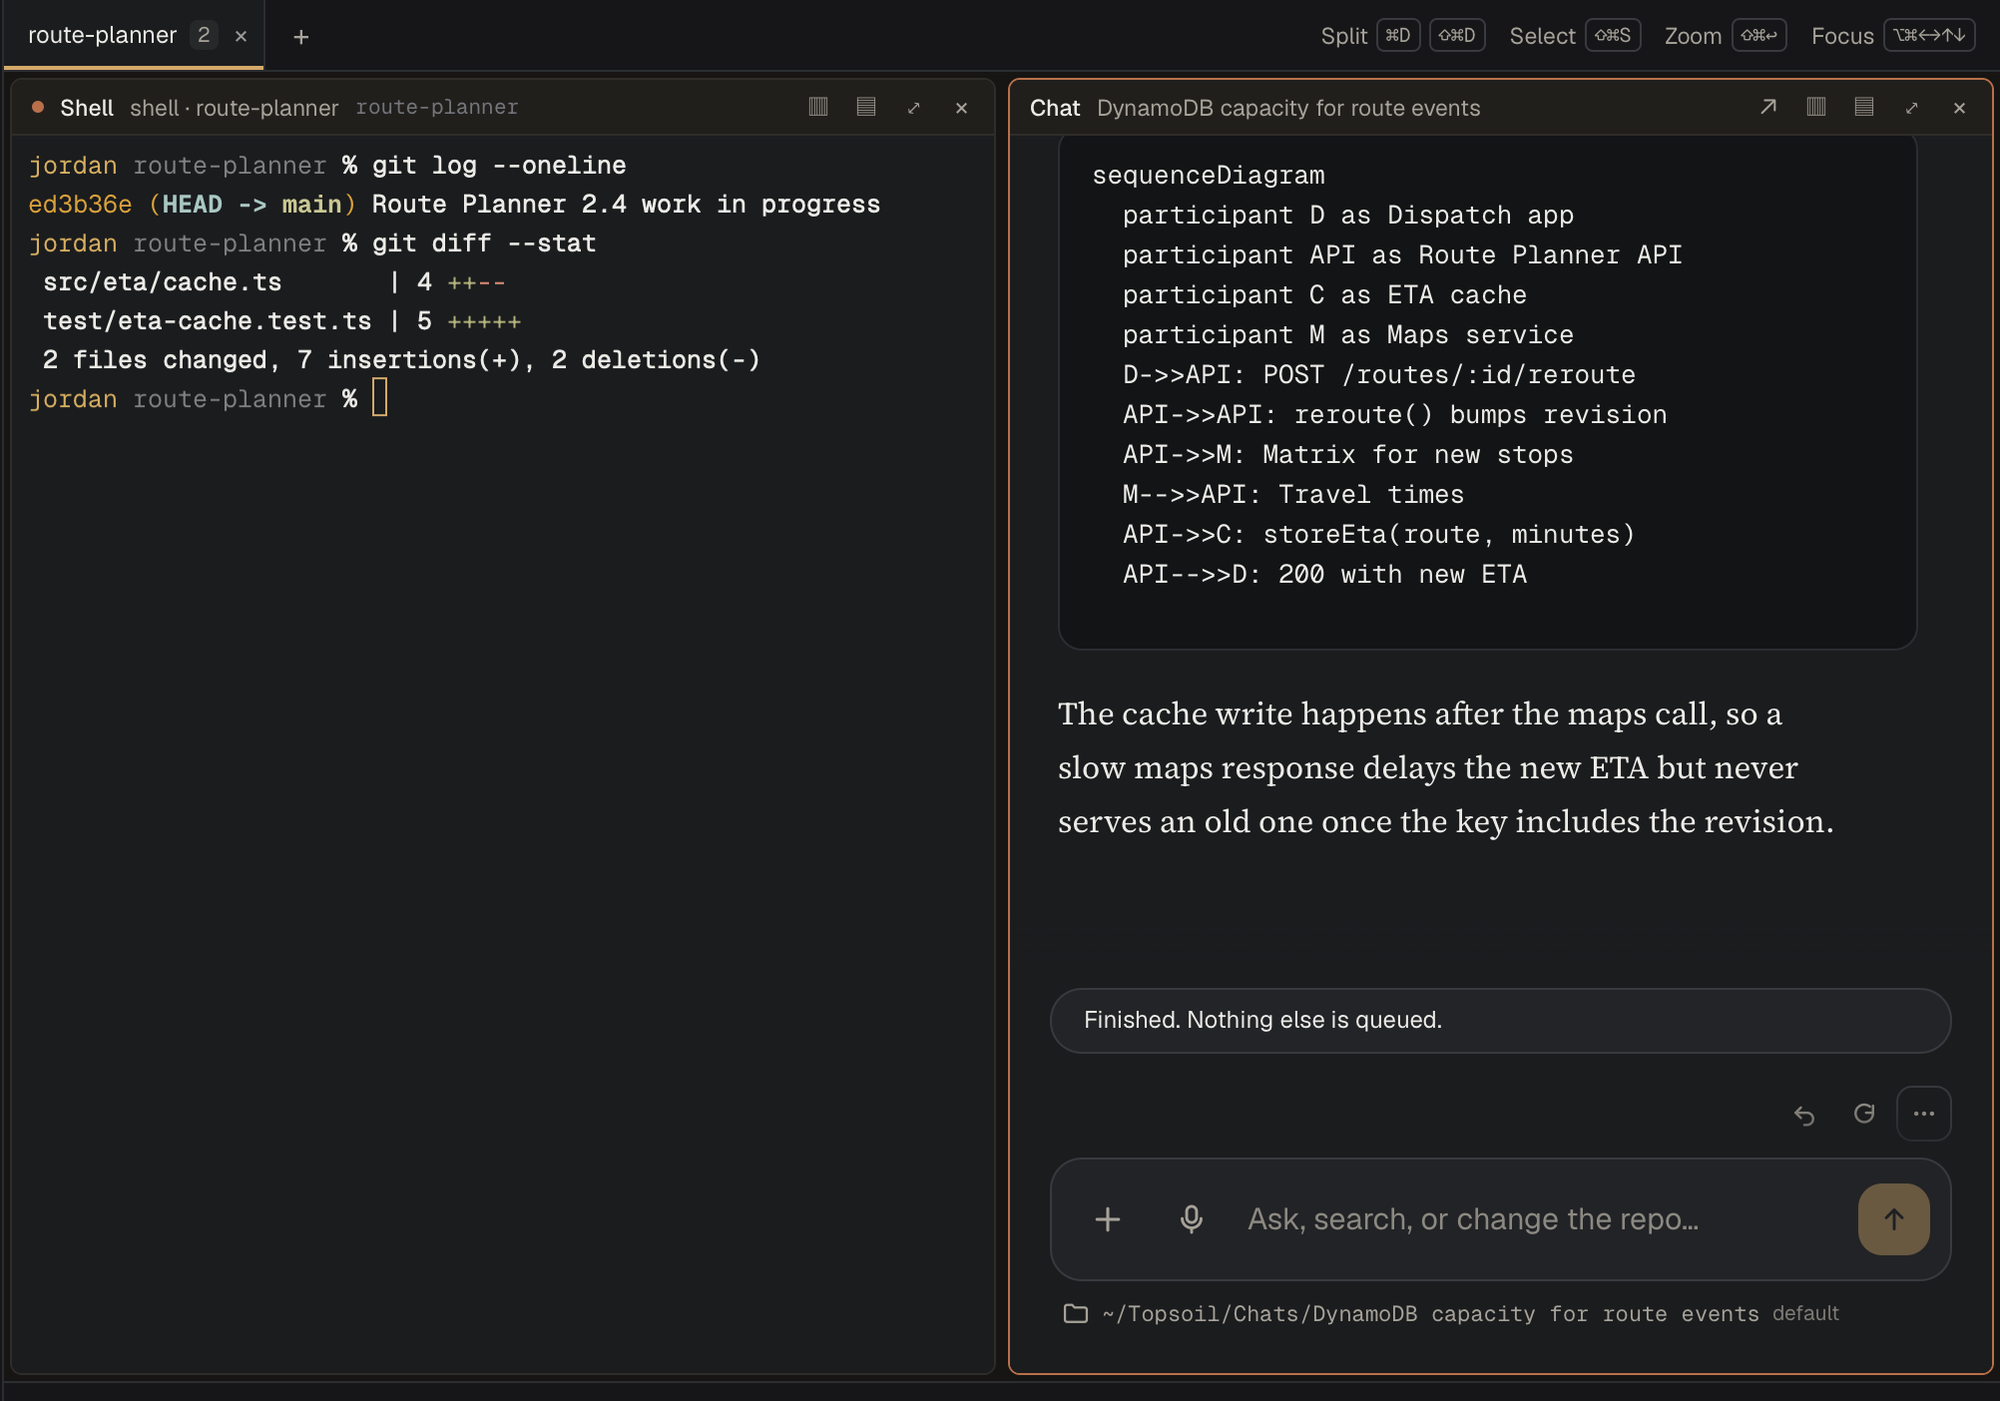Split Shell pane into rows
The image size is (2000, 1401).
pos(866,107)
